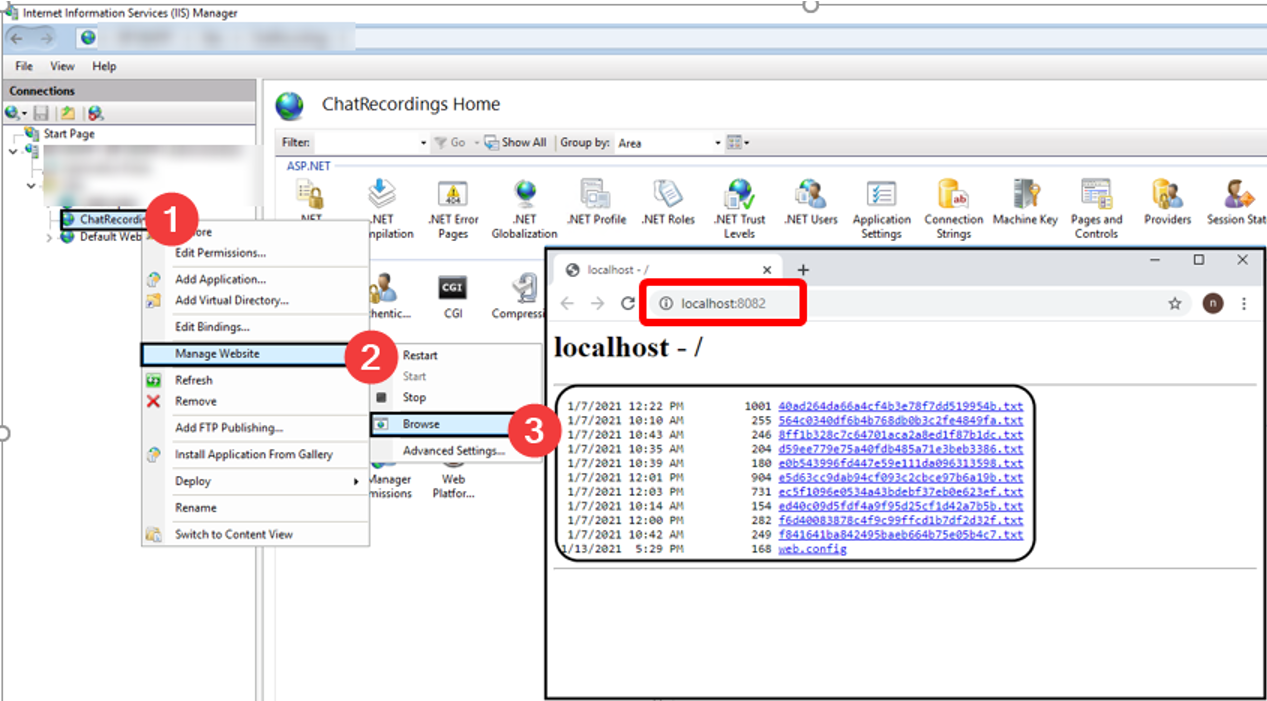This screenshot has width=1267, height=701.
Task: Click the IIS Manager Back navigation arrow
Action: coord(18,38)
